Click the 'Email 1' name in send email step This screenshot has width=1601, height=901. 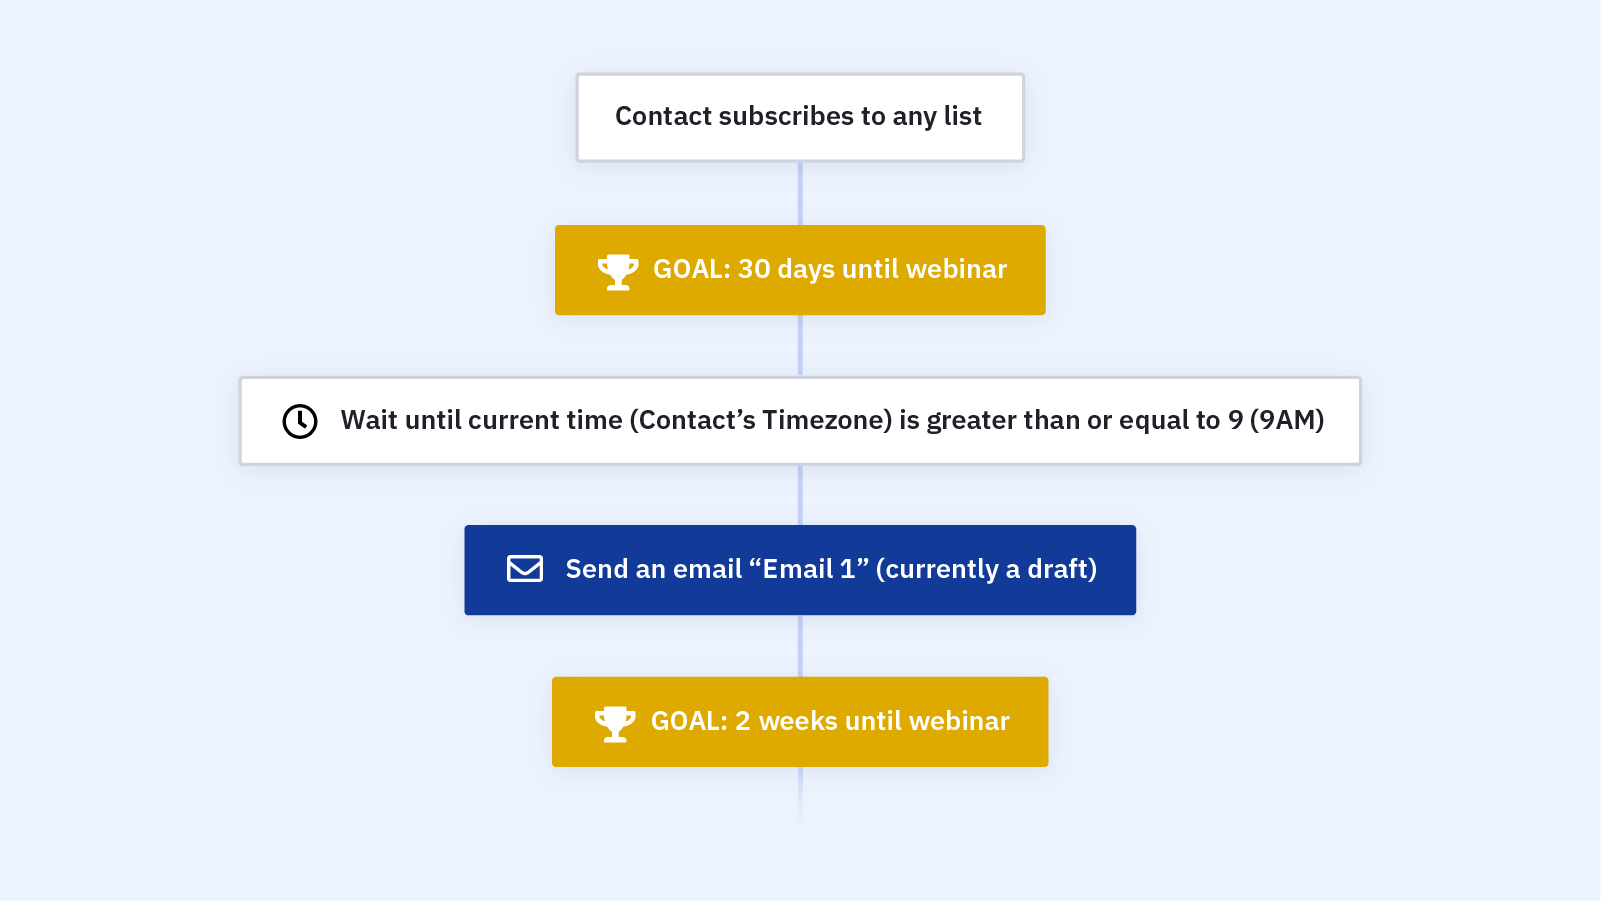[x=809, y=569]
